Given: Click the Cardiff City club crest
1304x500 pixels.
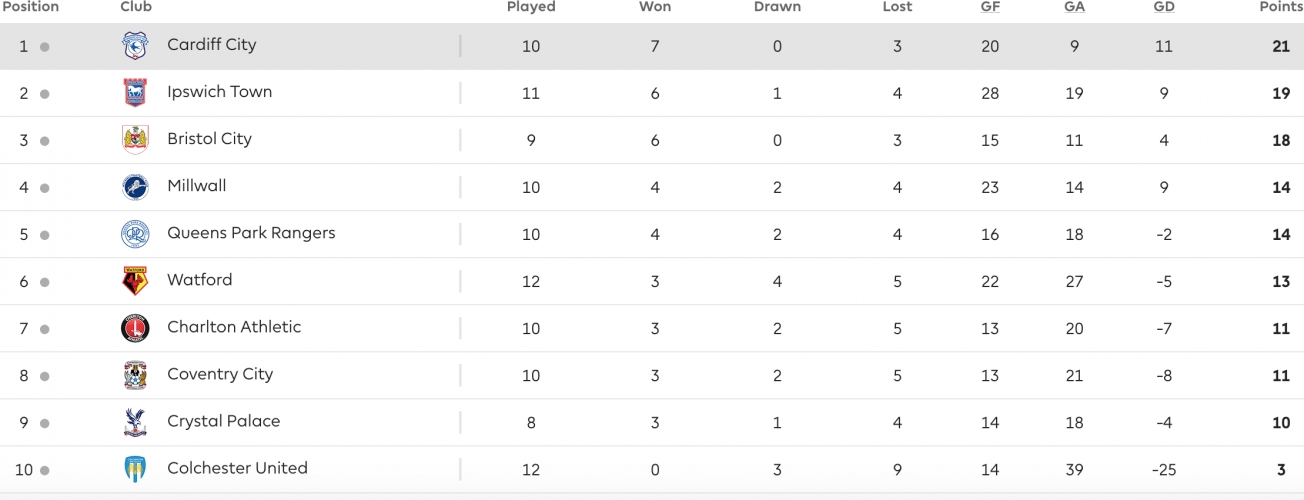Looking at the screenshot, I should point(135,46).
